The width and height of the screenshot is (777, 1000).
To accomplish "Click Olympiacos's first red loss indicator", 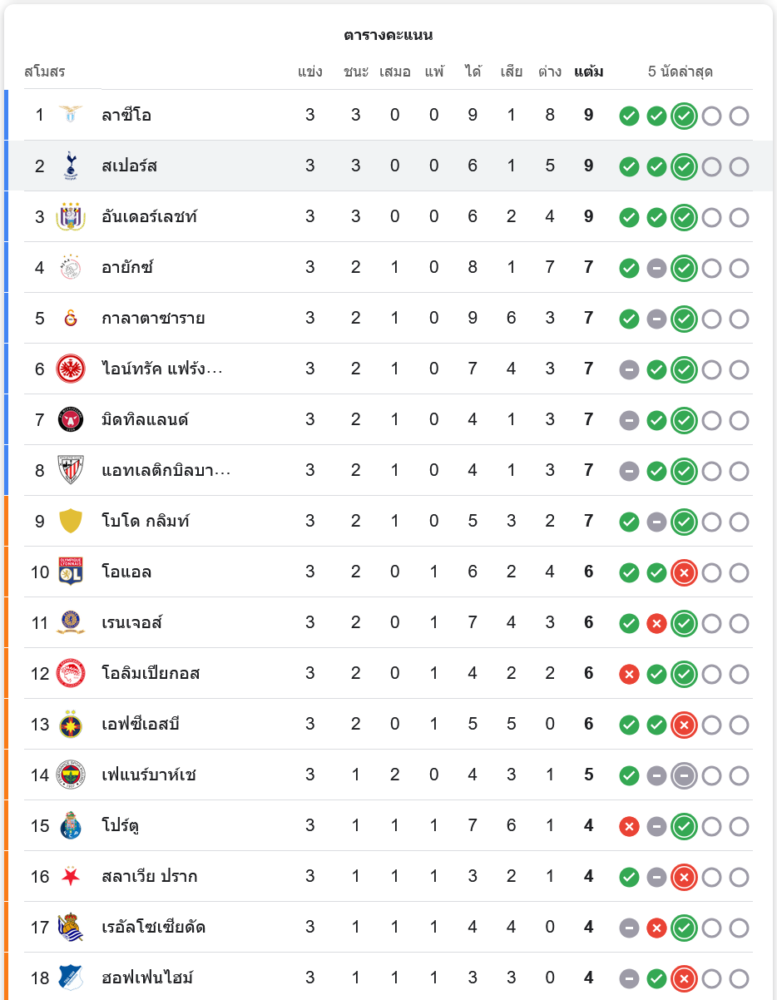I will pos(629,674).
